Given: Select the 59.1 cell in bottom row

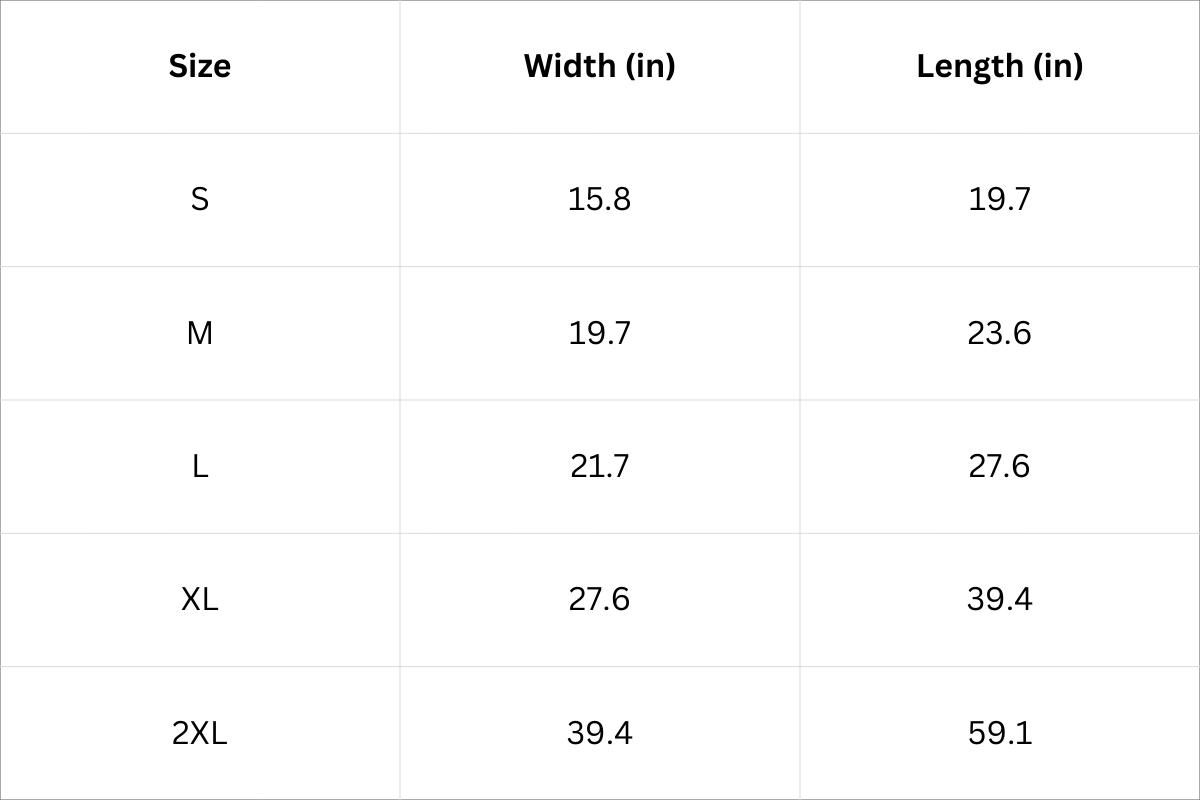Looking at the screenshot, I should click(x=999, y=733).
